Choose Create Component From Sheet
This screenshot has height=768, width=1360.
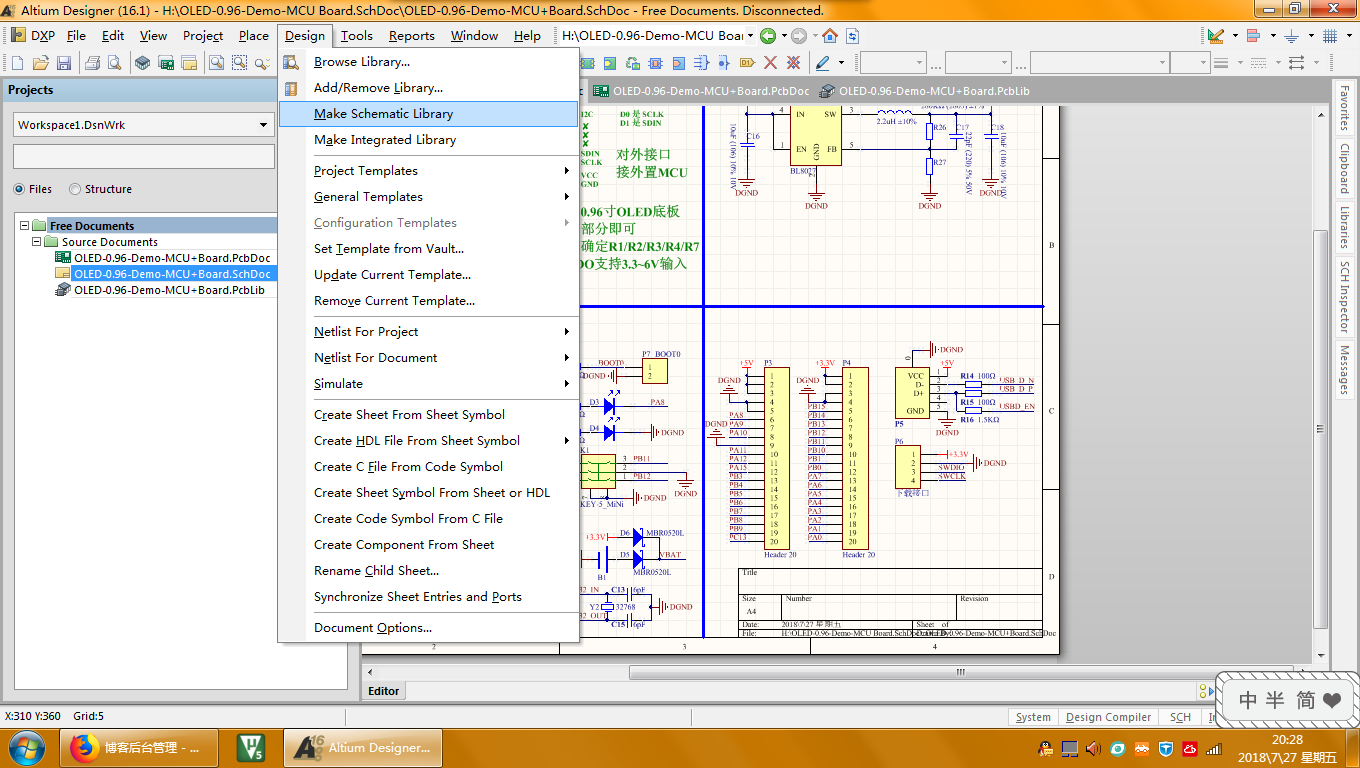pyautogui.click(x=428, y=545)
